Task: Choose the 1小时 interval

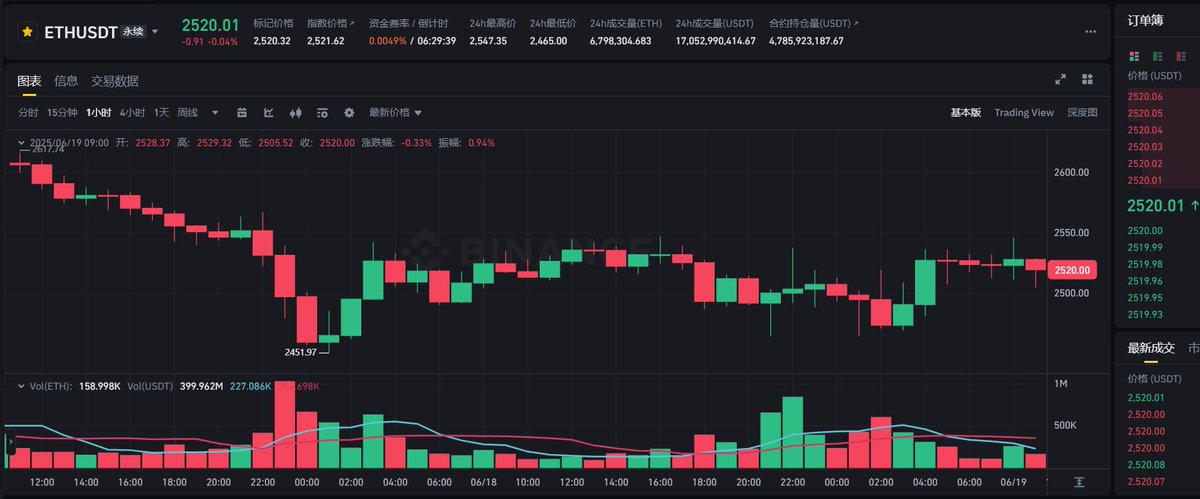Action: point(99,113)
